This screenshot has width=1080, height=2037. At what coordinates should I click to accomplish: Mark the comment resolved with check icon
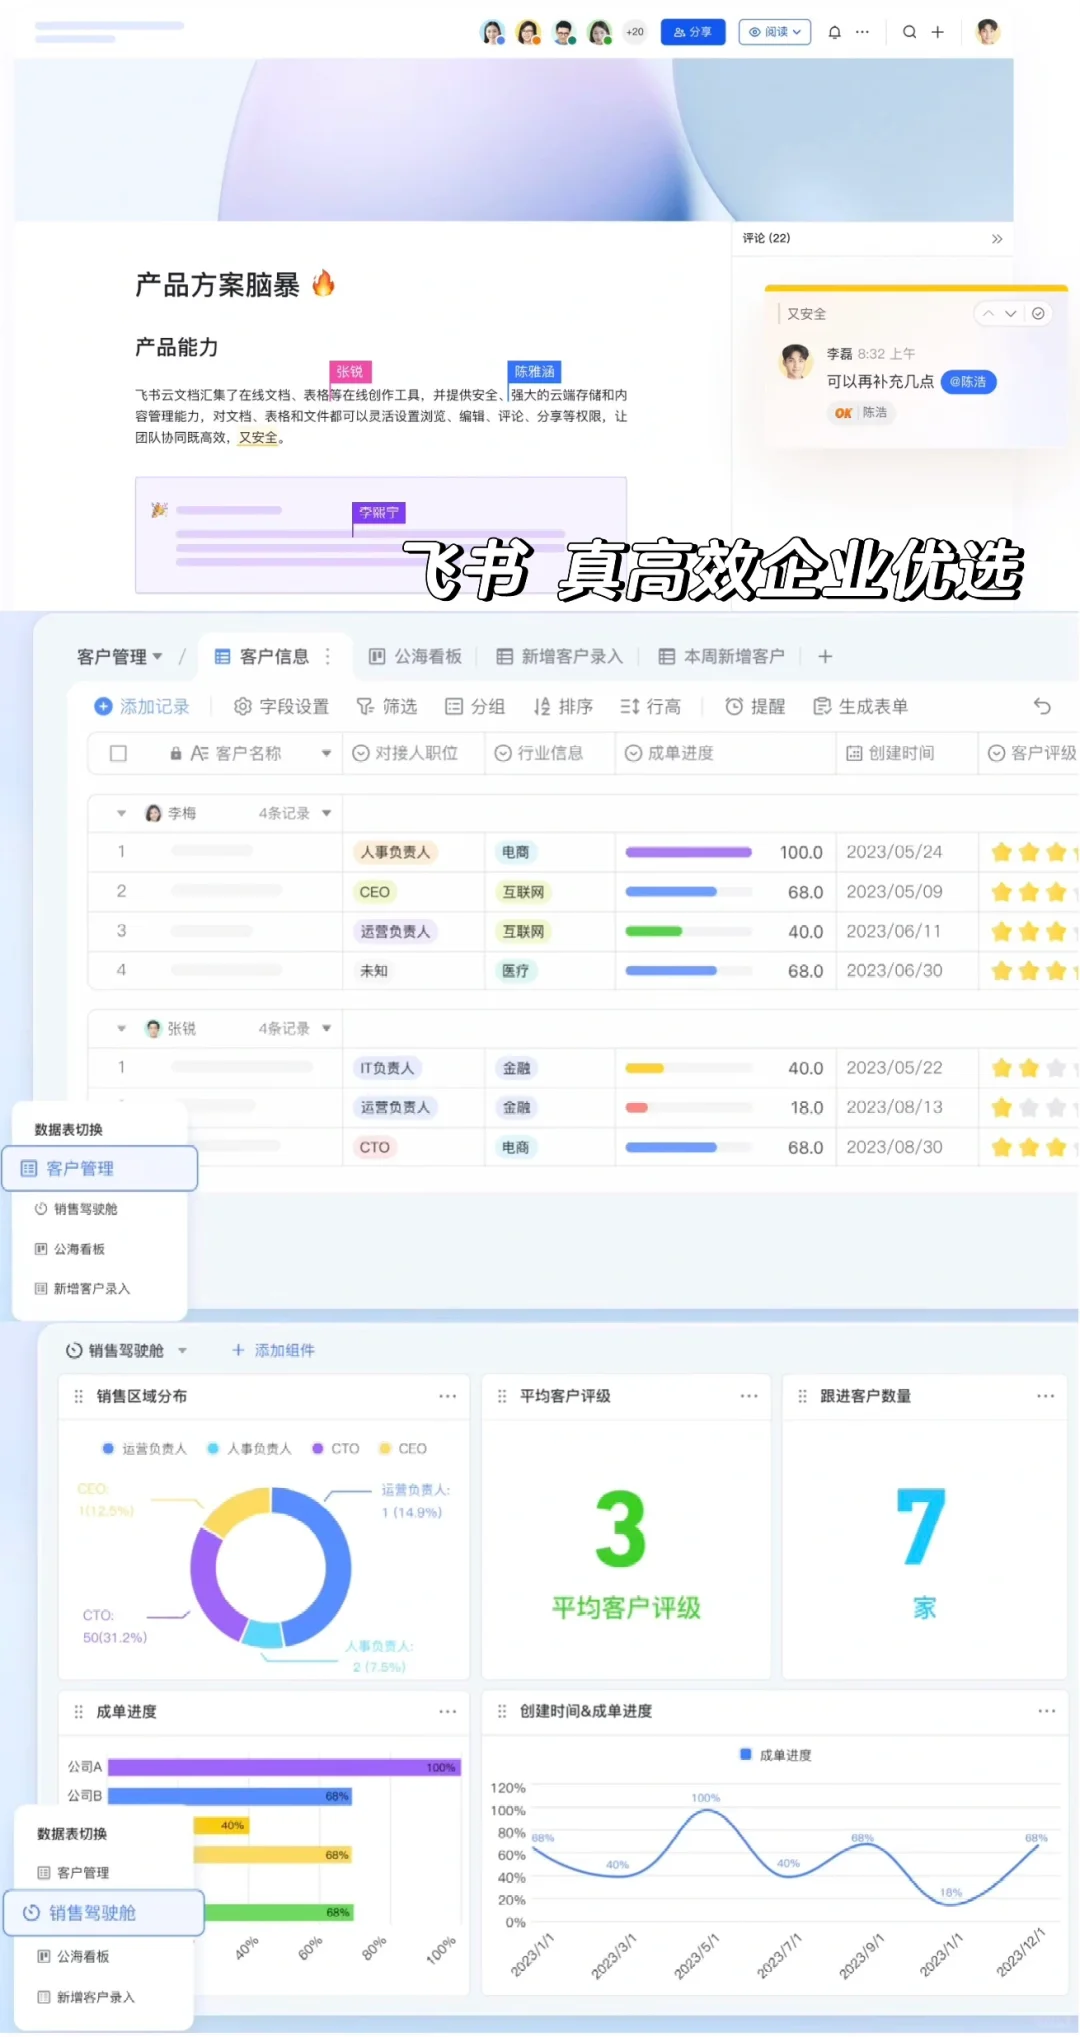[1038, 314]
